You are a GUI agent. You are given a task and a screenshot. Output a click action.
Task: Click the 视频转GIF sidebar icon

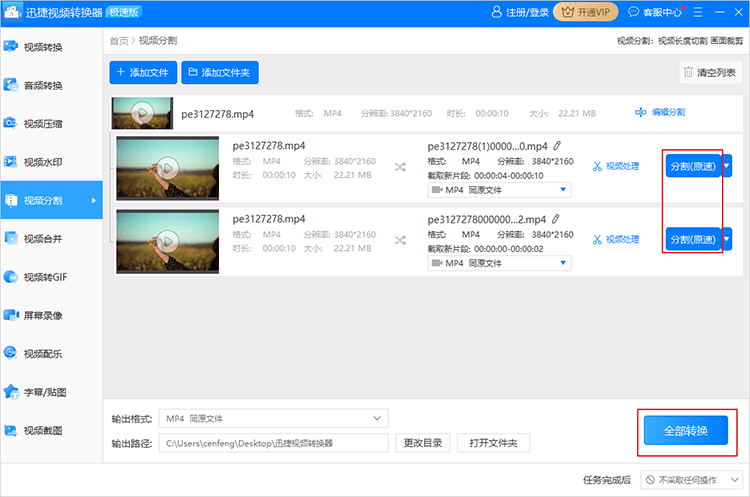coord(11,276)
